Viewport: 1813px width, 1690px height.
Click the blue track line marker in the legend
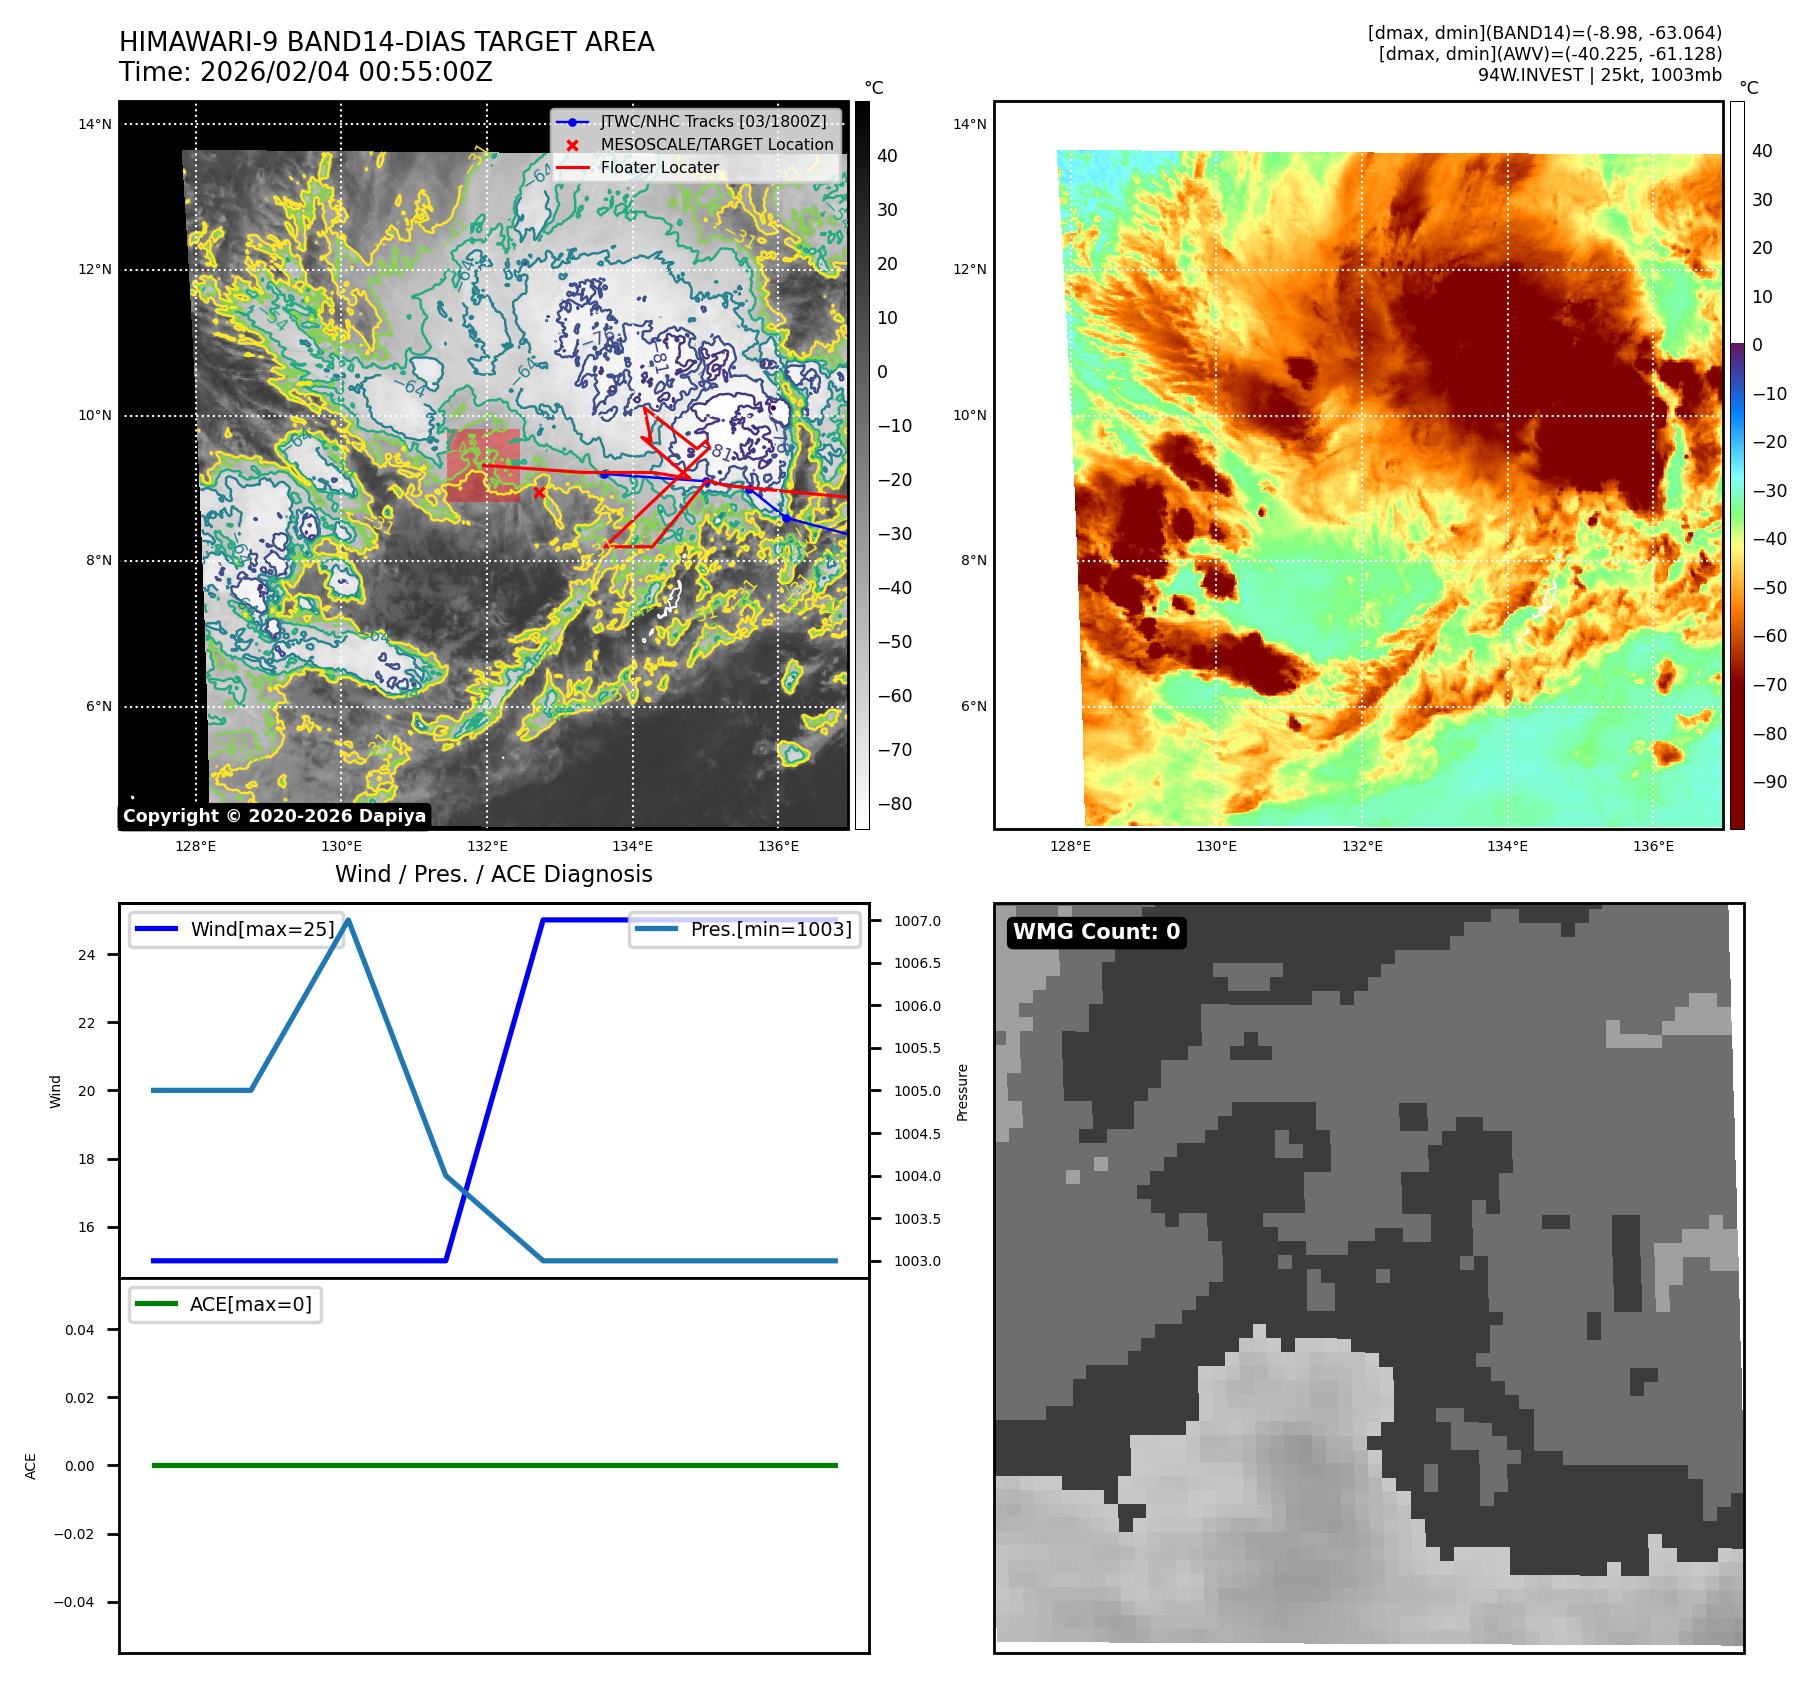click(x=572, y=122)
